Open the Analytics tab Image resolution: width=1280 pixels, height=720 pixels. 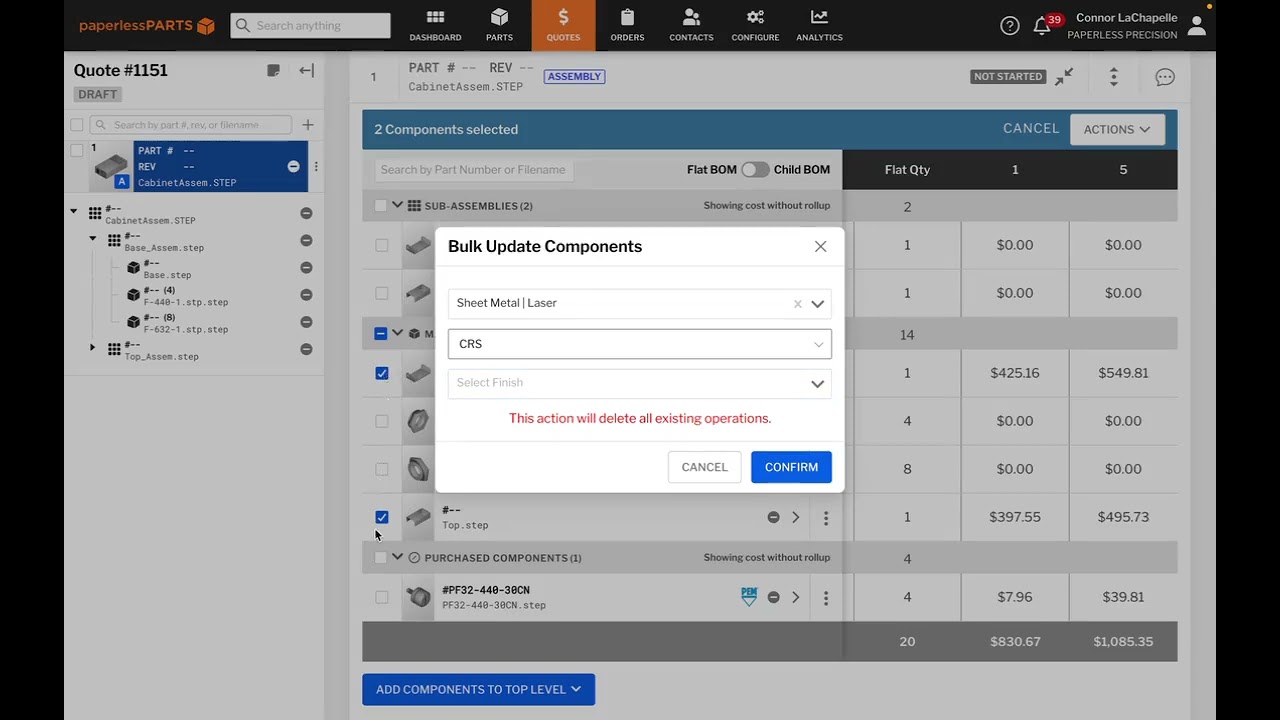pos(819,25)
